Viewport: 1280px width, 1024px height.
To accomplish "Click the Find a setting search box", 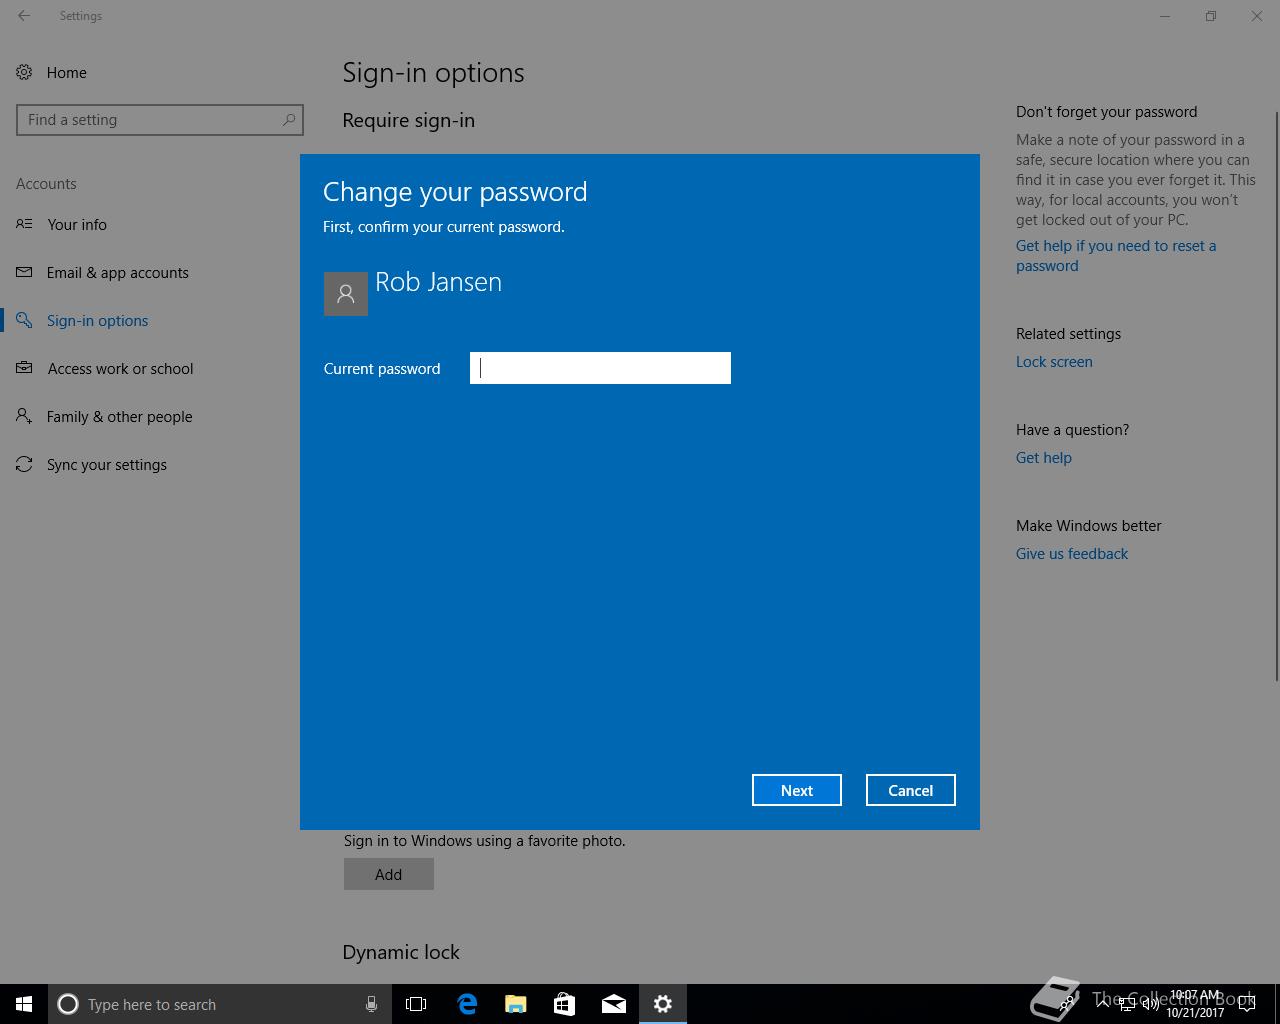I will click(160, 120).
